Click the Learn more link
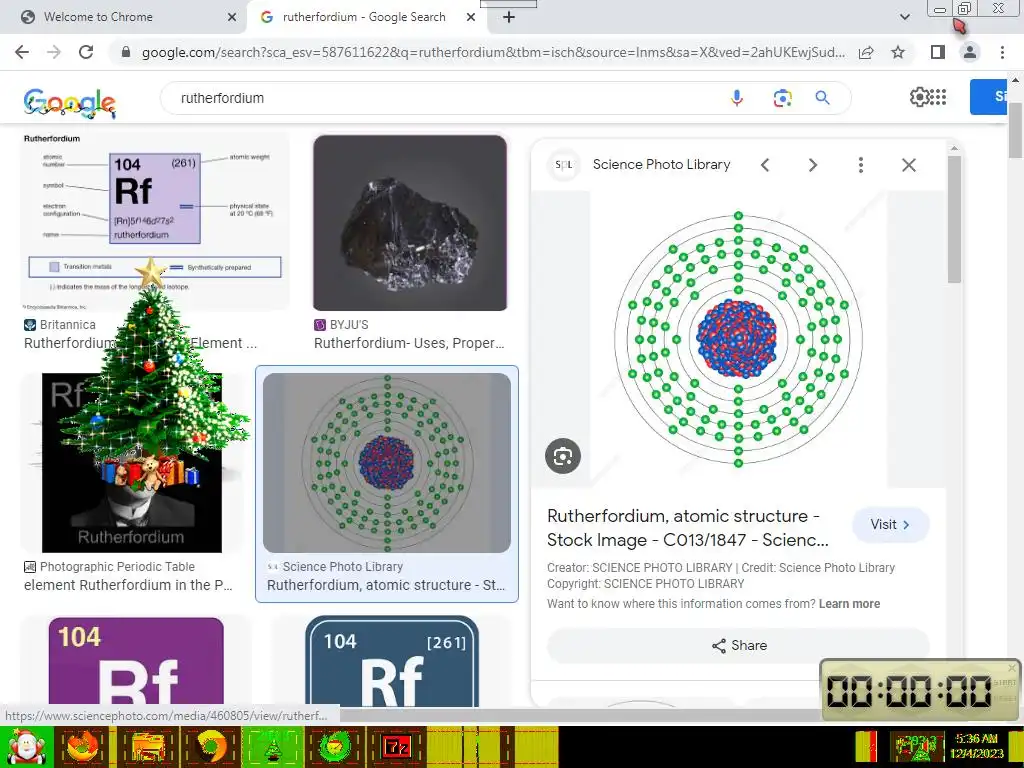The image size is (1024, 768). (x=849, y=603)
